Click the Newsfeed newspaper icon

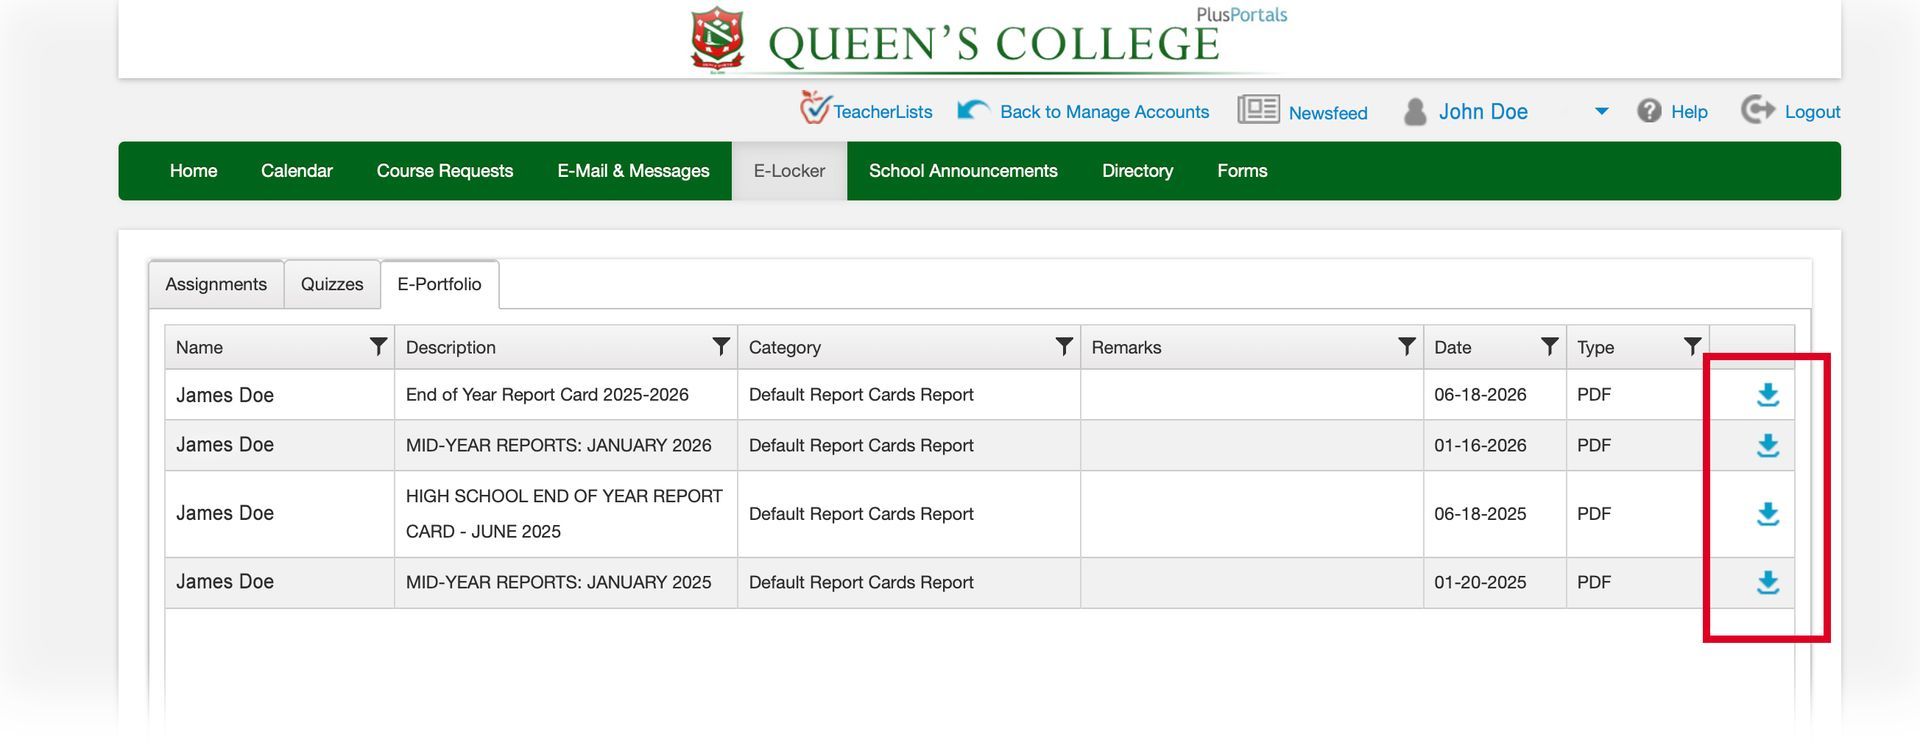[x=1258, y=109]
